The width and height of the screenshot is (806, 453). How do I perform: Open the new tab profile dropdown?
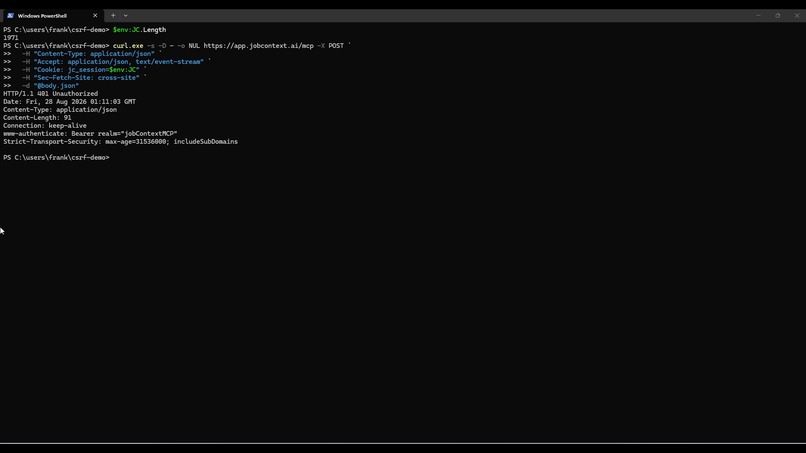click(125, 15)
